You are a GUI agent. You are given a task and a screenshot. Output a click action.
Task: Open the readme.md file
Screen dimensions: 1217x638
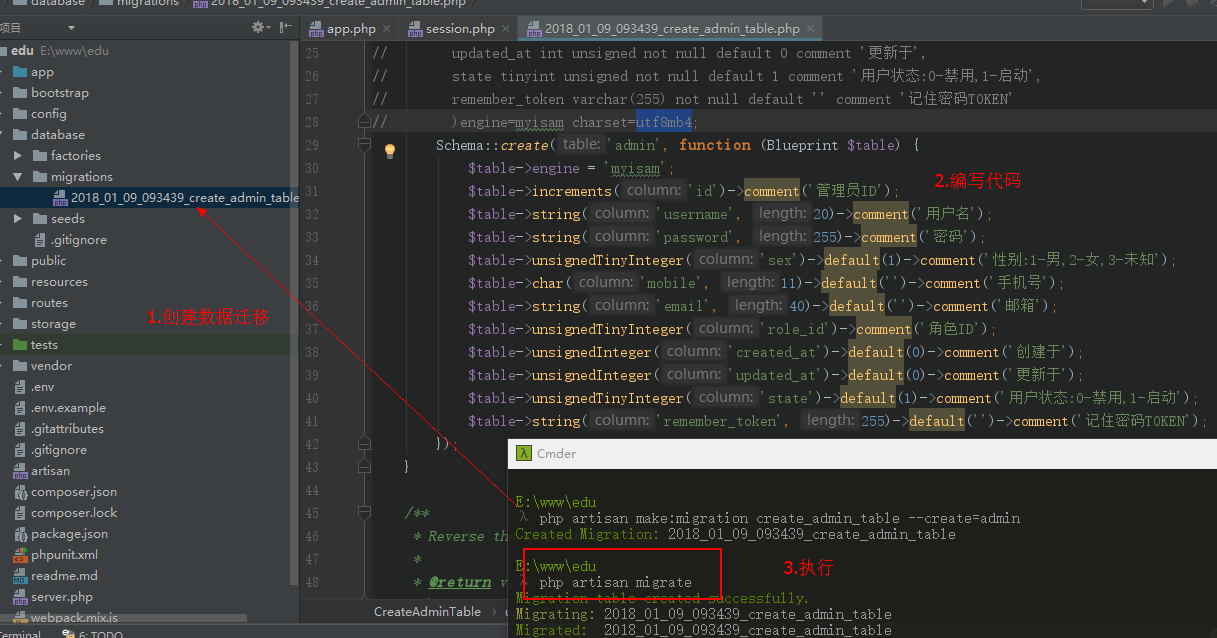(x=64, y=576)
